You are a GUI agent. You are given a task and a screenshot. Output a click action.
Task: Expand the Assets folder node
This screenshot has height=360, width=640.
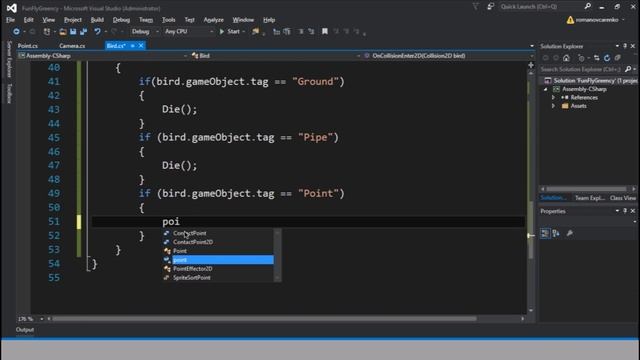tap(553, 106)
